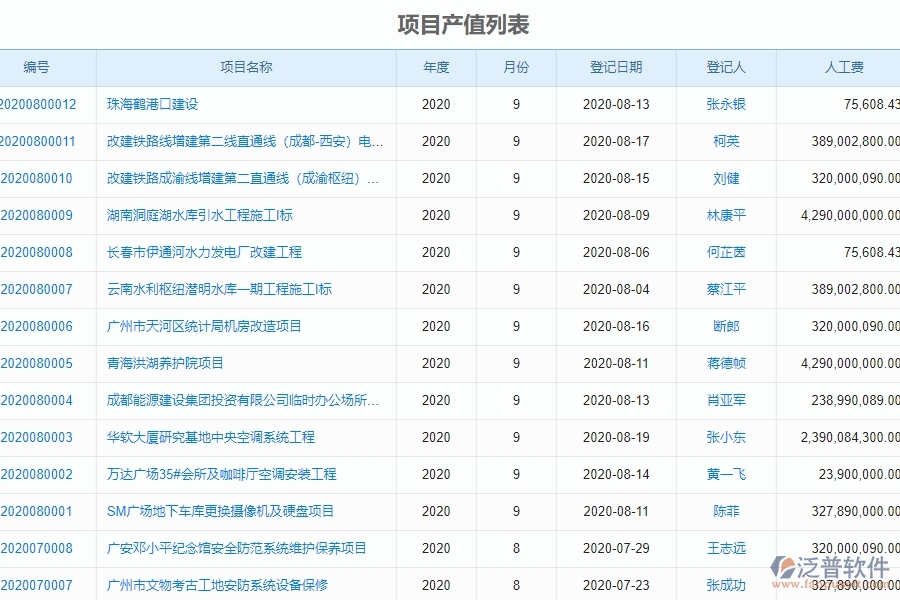
Task: Sort the table by 登记日期 column
Action: 615,67
